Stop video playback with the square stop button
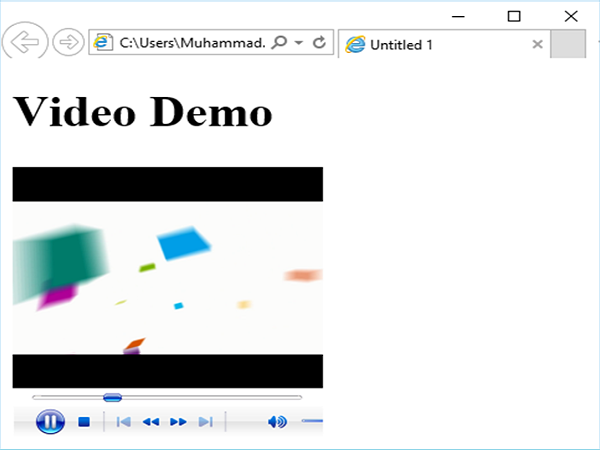600x450 pixels. point(84,422)
